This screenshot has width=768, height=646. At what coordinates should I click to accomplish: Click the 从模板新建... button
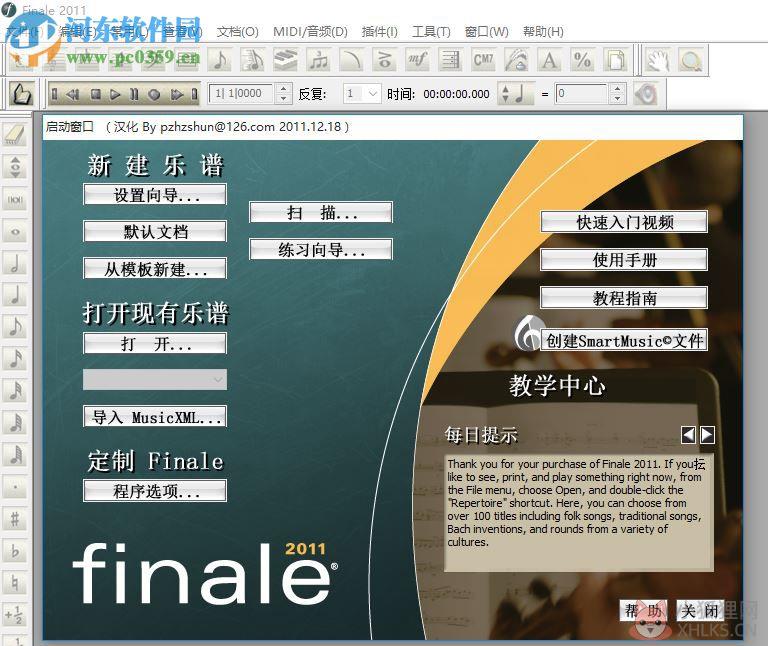click(155, 268)
